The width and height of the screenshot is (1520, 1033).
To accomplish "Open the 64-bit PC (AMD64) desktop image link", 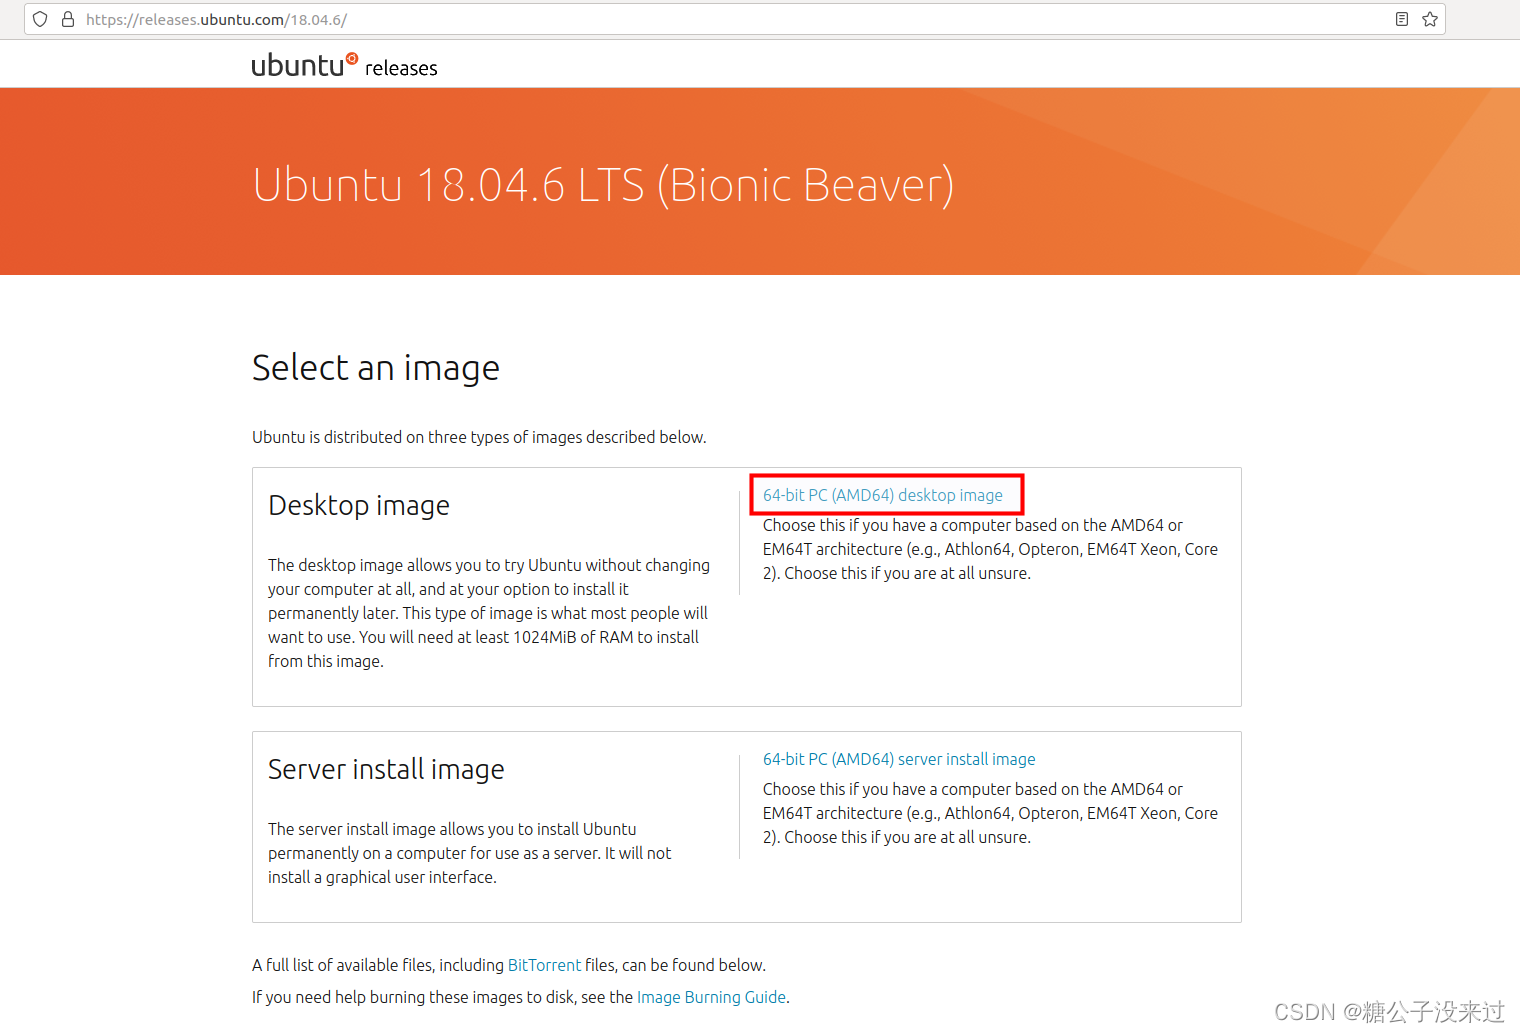I will 882,495.
